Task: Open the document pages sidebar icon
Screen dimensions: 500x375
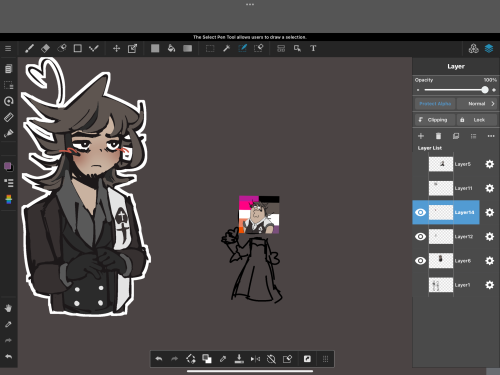Action: pos(9,69)
